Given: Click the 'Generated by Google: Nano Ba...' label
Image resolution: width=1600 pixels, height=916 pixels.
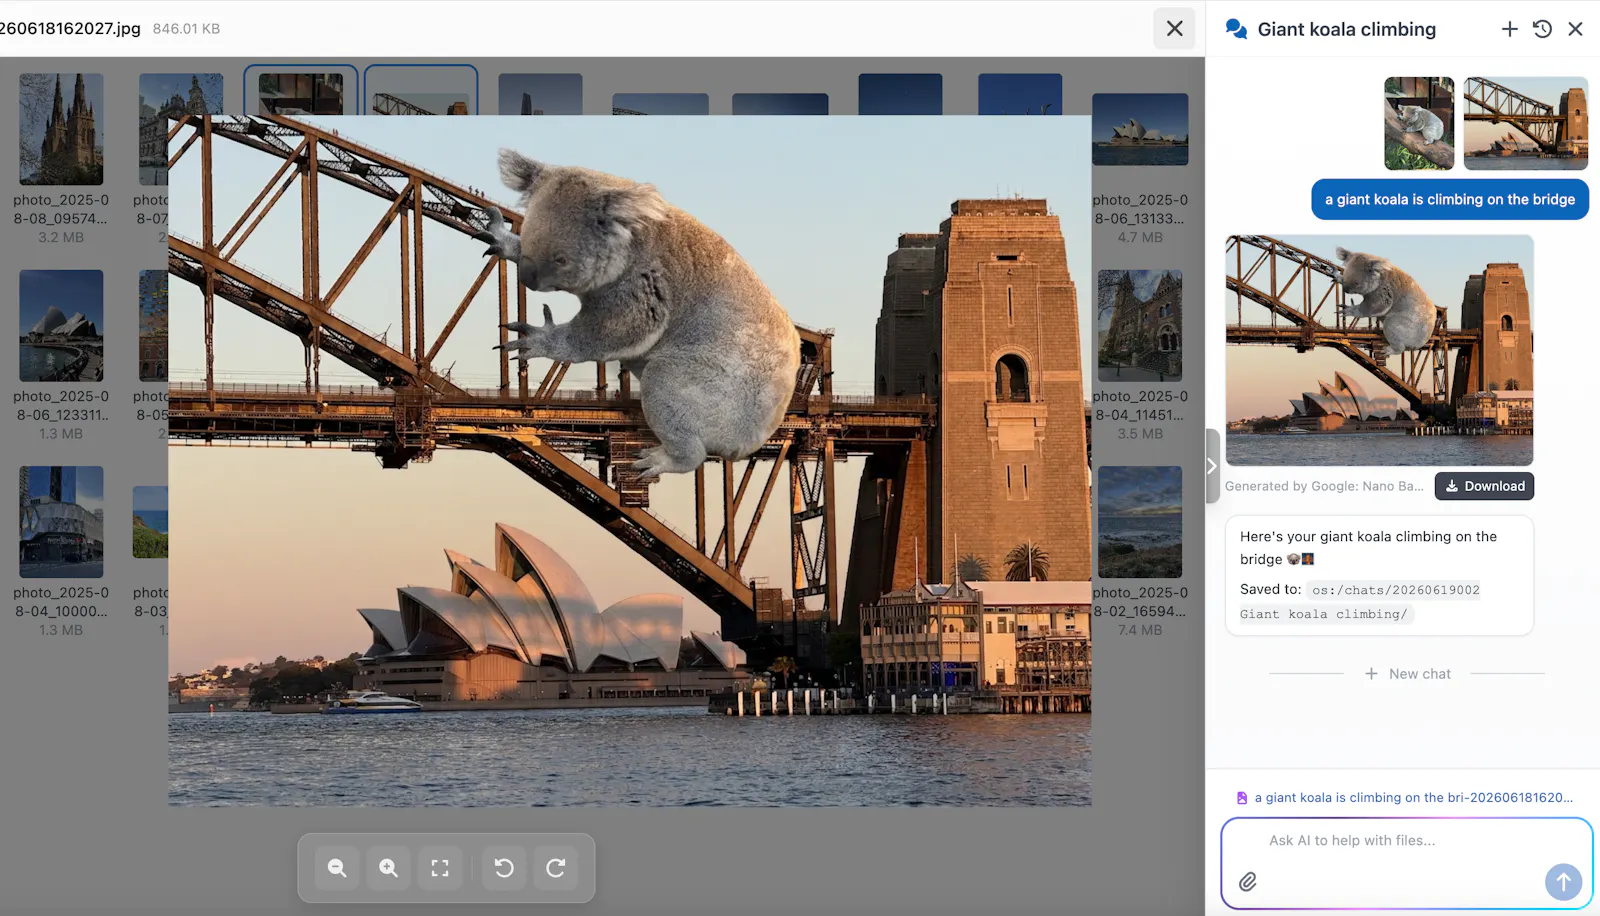Looking at the screenshot, I should [1324, 486].
